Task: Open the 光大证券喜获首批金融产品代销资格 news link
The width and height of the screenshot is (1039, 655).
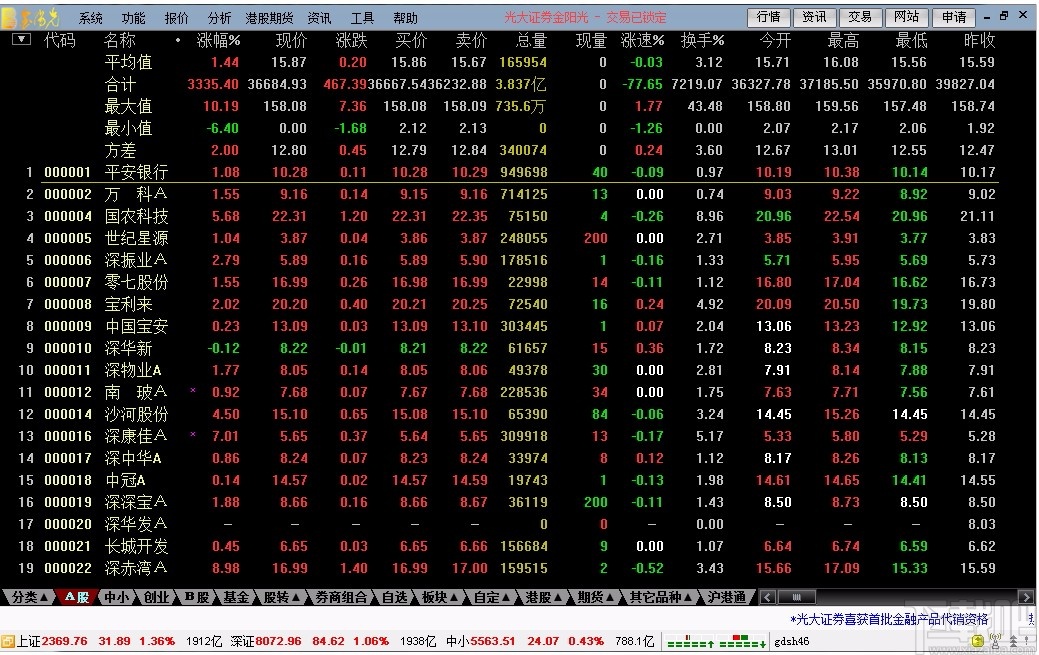Action: (889, 619)
